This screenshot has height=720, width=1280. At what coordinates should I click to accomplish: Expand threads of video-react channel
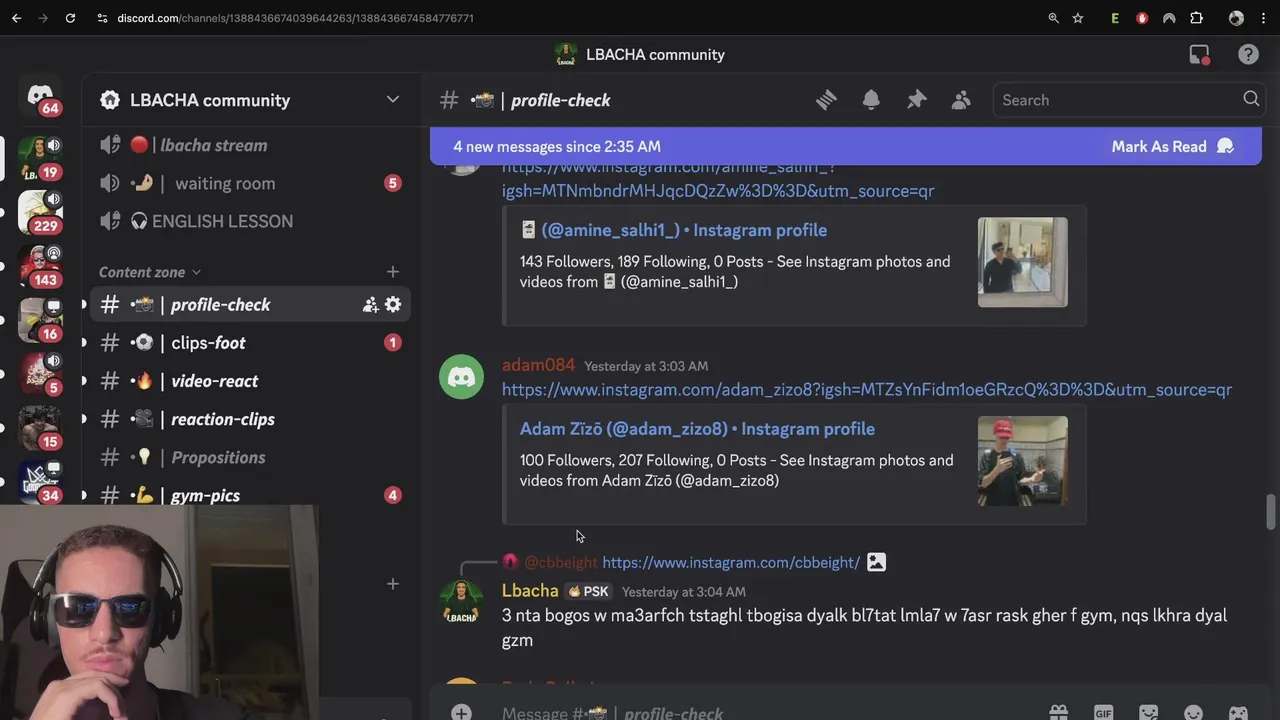[84, 381]
